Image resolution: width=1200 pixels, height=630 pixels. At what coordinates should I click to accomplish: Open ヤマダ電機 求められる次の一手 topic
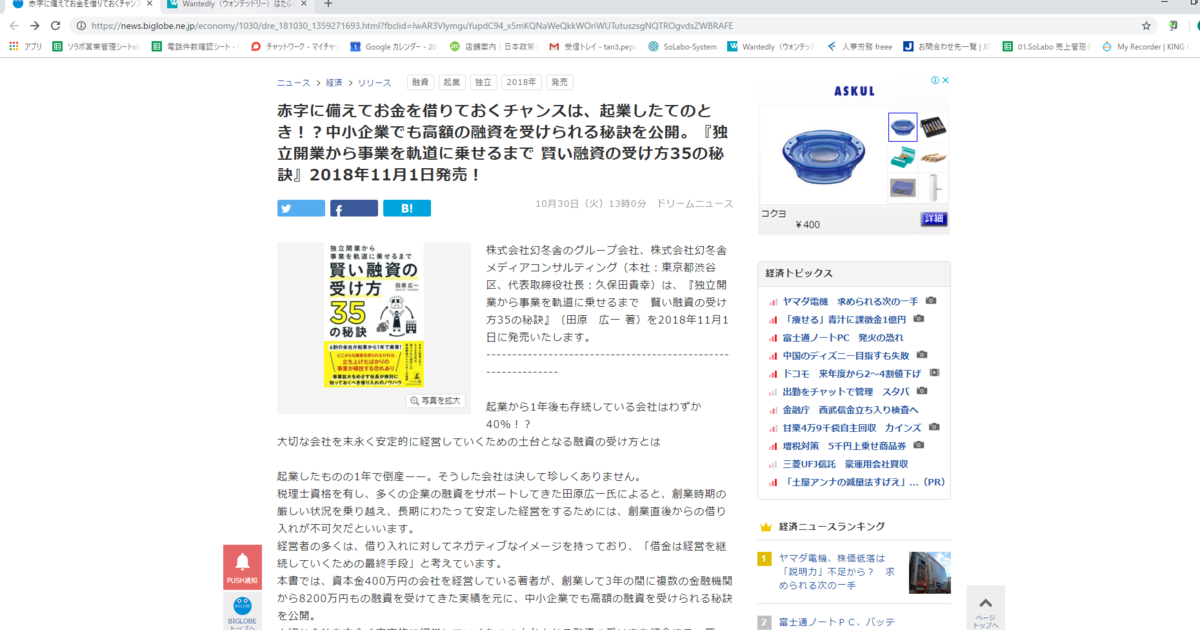coord(850,301)
